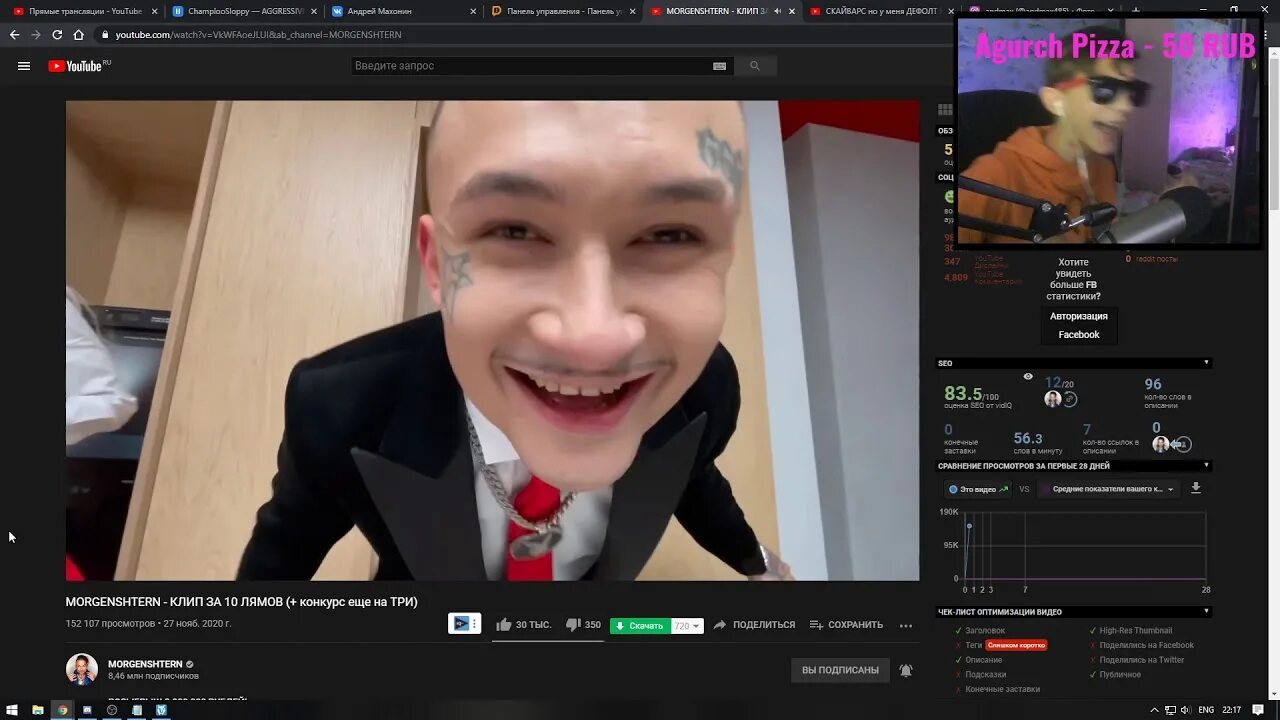Click 'Заголовок' checklist item
Viewport: 1280px width, 720px height.
tap(985, 631)
